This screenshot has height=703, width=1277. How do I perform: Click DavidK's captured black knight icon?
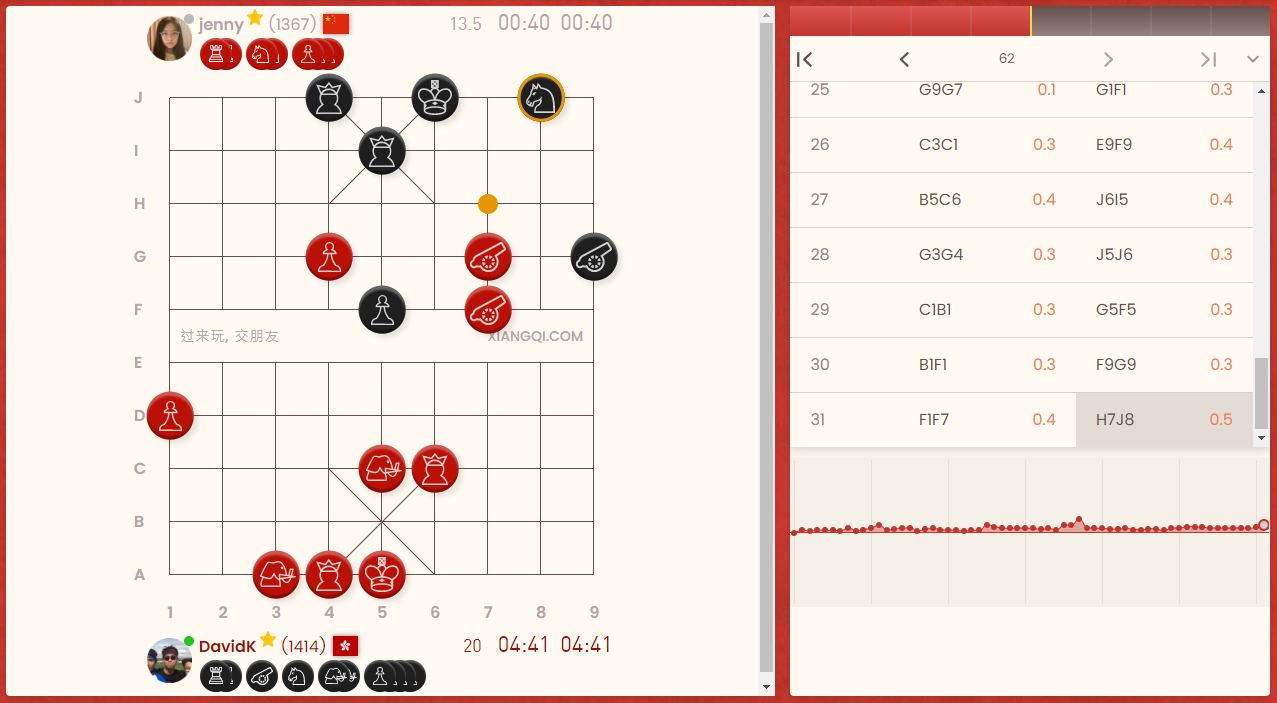click(x=297, y=676)
